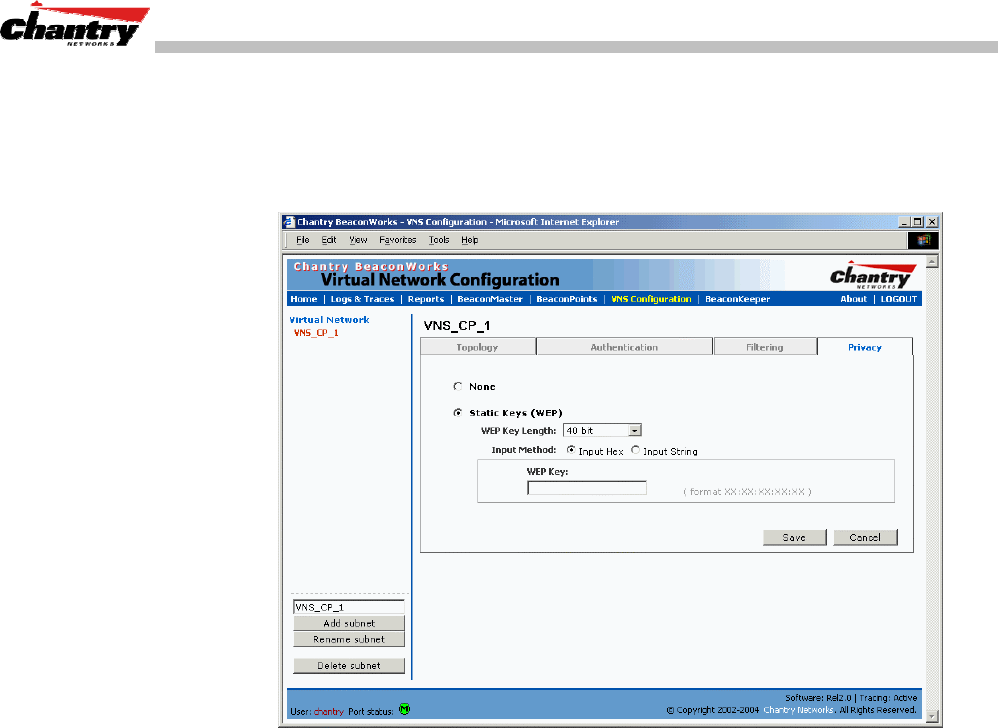Screen dimensions: 998x728
Task: Choose the Input Hex radio option
Action: (571, 450)
